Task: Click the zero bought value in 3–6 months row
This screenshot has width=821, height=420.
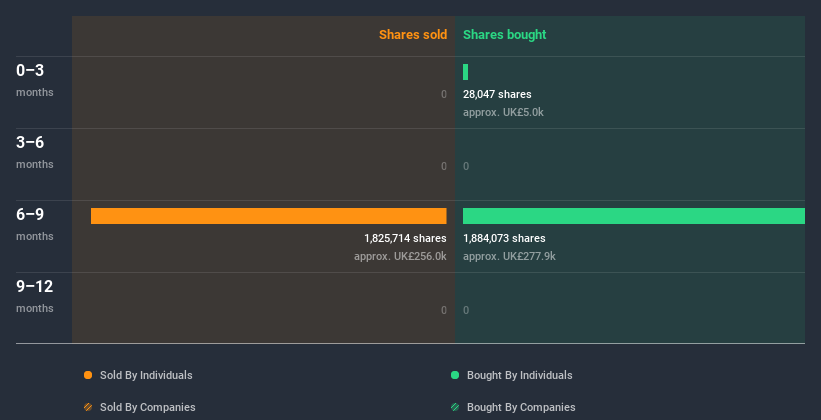Action: 466,166
